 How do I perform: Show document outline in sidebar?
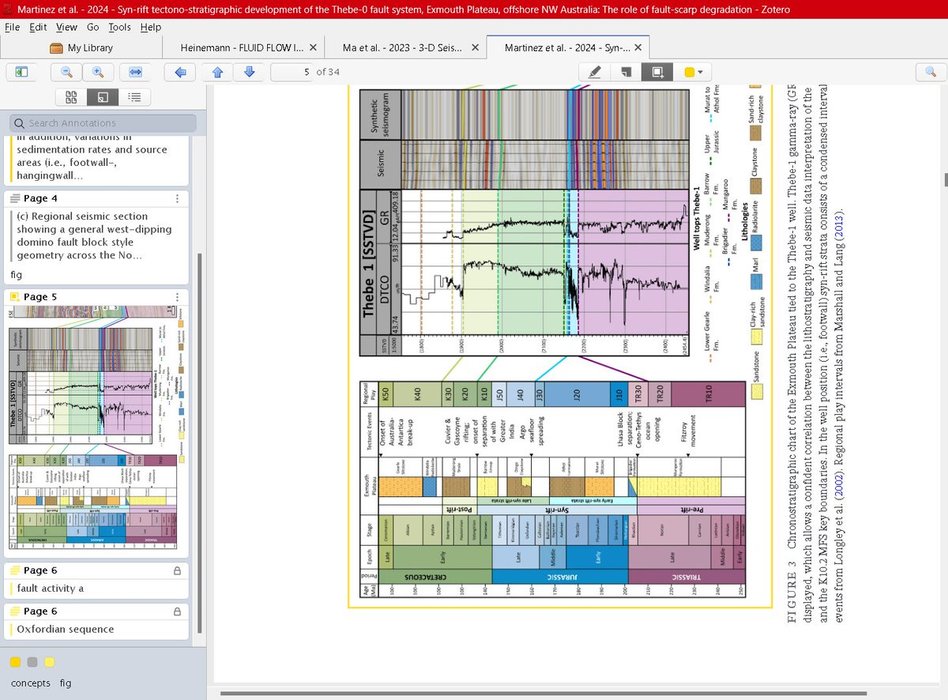pyautogui.click(x=134, y=97)
